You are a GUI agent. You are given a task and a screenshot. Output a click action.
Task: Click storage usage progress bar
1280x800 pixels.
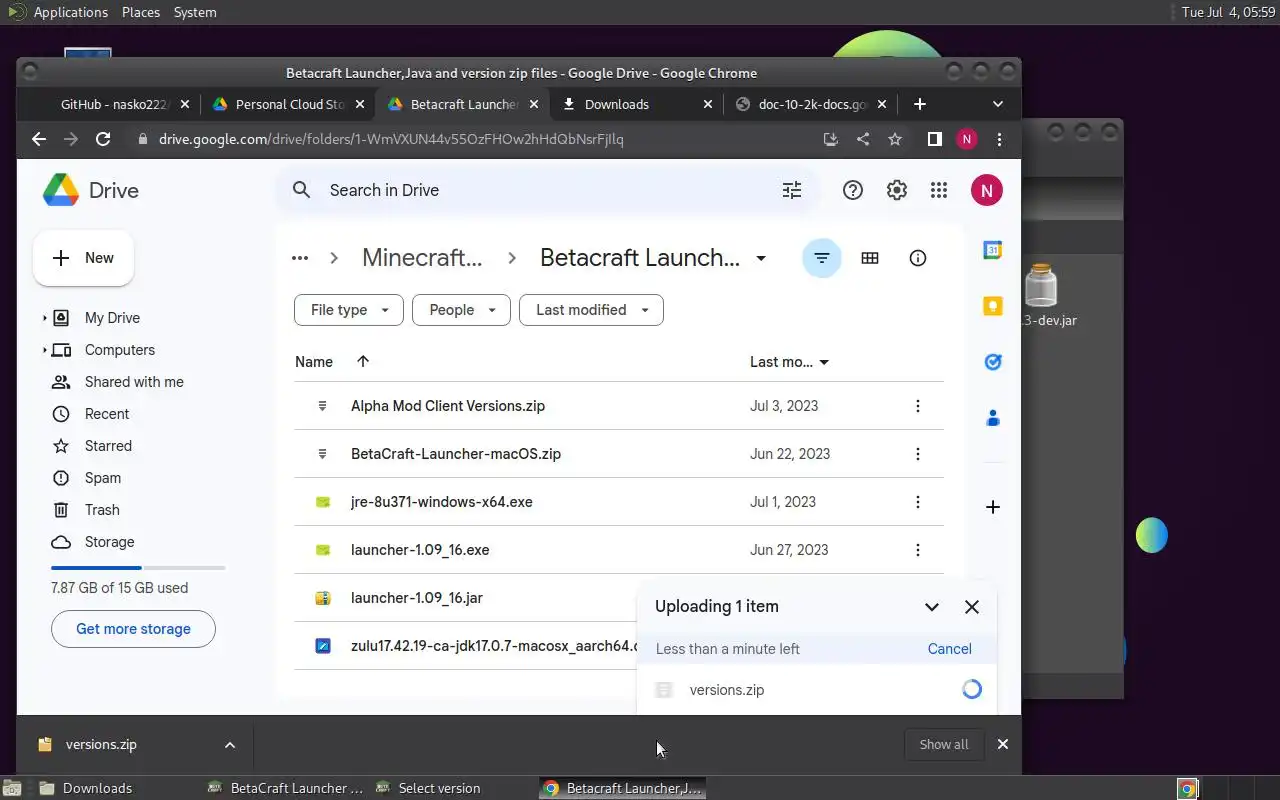(138, 568)
